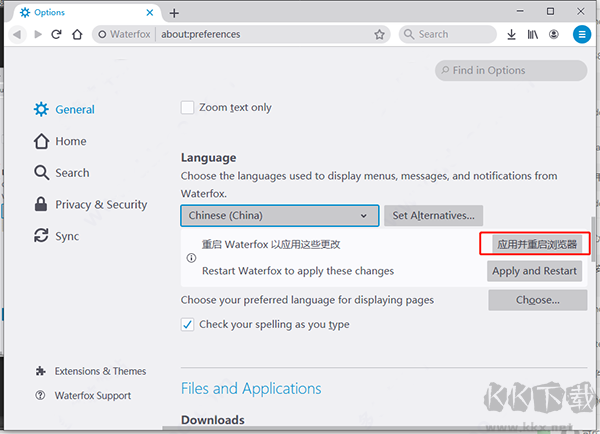The width and height of the screenshot is (600, 434).
Task: Open the blue hamburger menu button
Action: [582, 34]
